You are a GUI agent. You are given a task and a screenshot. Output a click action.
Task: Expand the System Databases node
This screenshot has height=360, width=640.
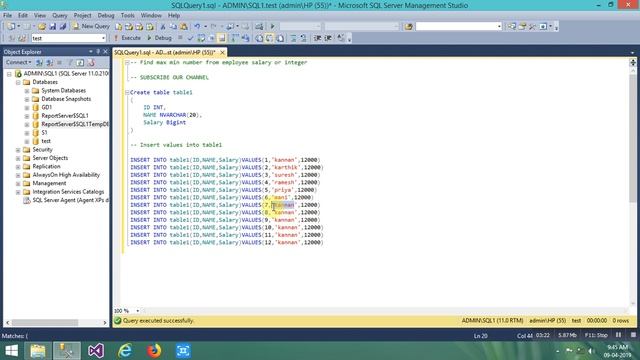(27, 91)
